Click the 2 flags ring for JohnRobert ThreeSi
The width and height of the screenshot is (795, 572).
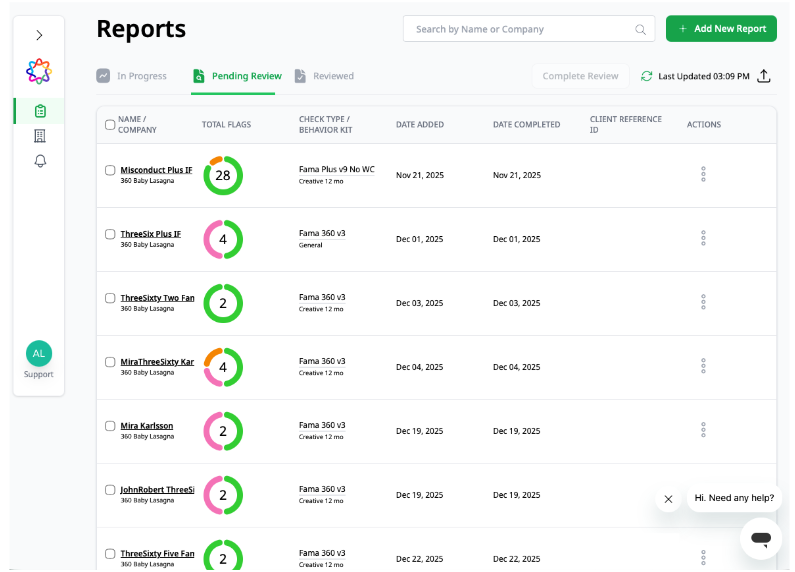tap(223, 495)
